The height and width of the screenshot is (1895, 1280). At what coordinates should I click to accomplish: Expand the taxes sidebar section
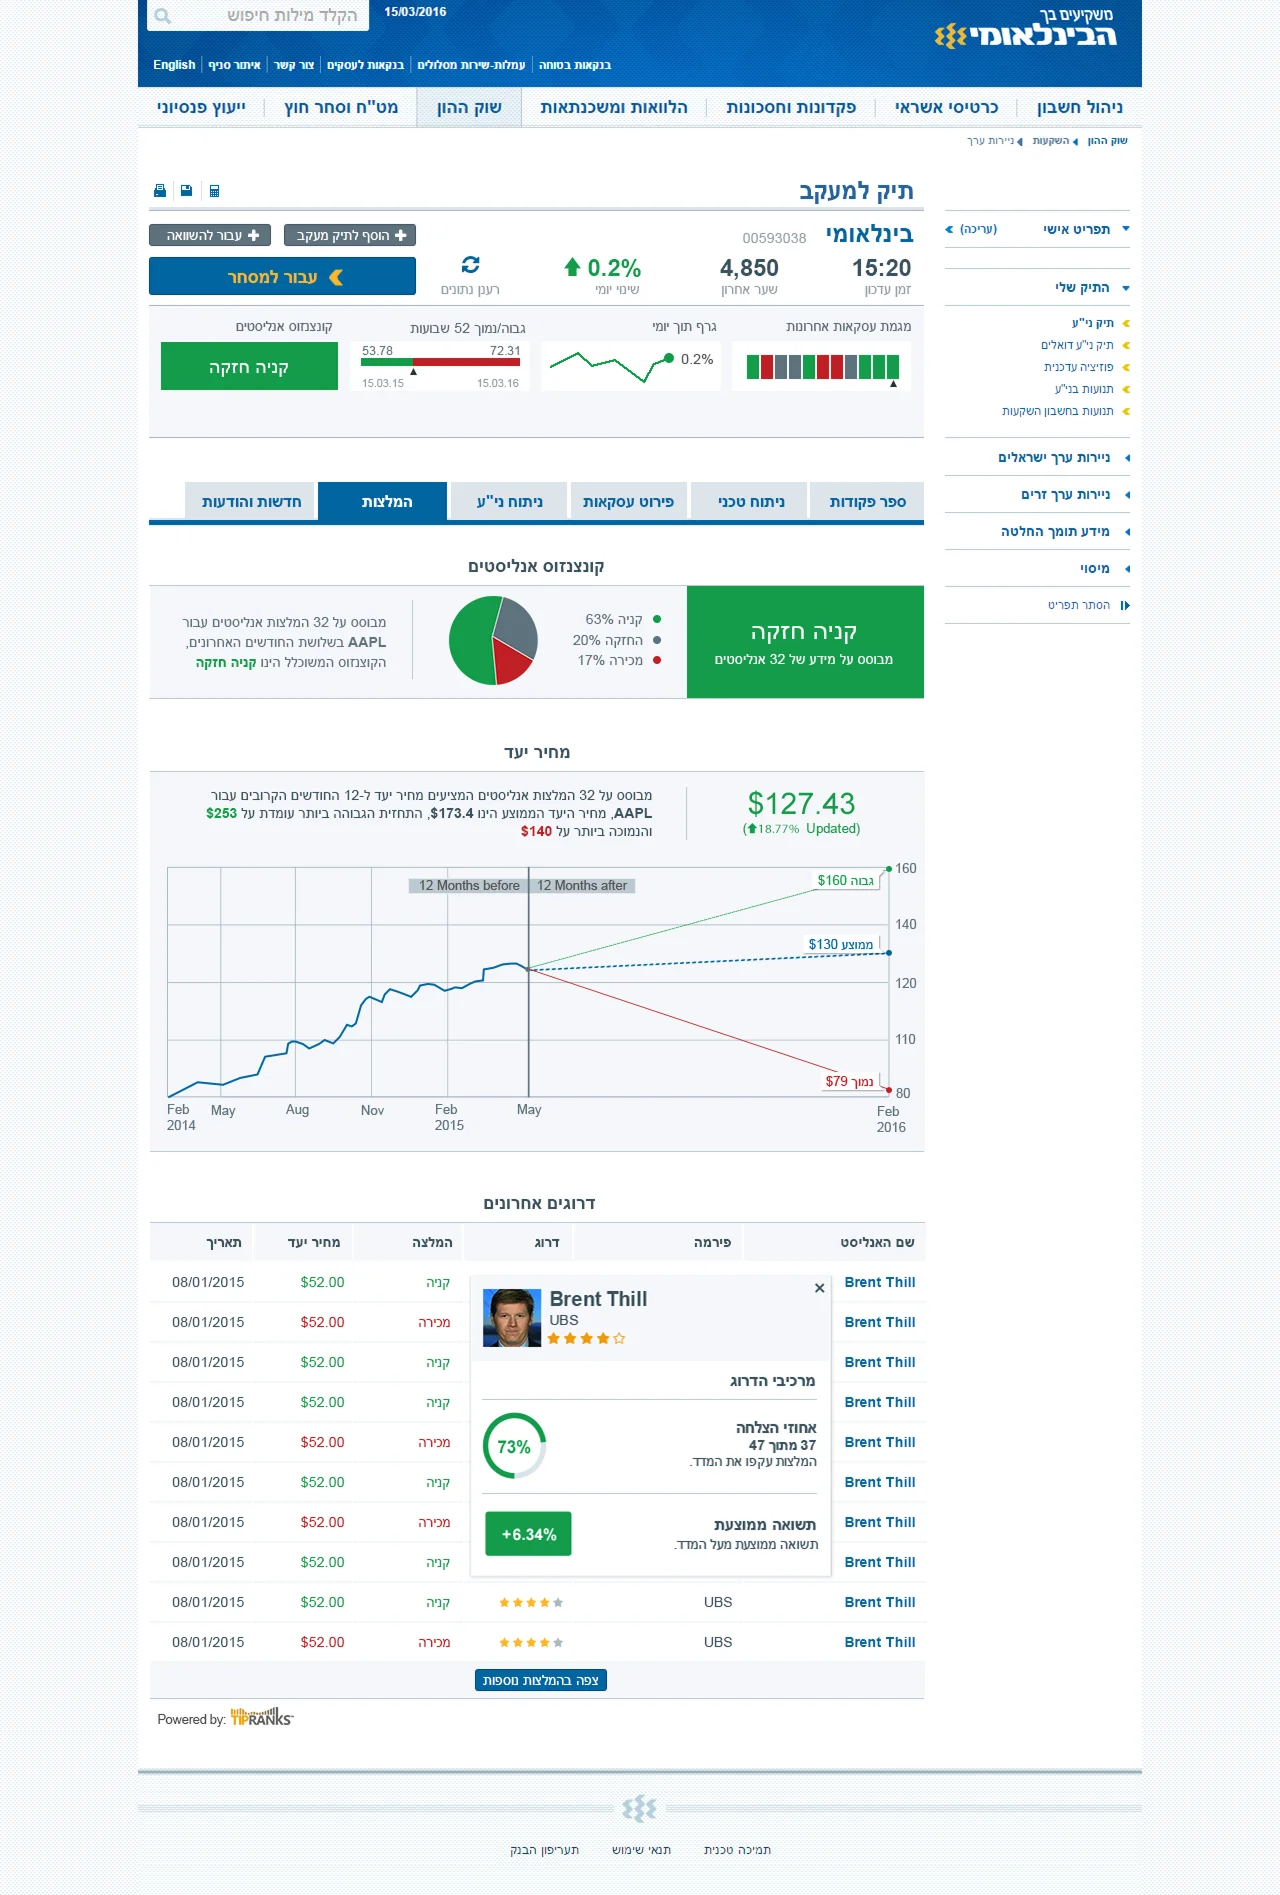point(1103,568)
